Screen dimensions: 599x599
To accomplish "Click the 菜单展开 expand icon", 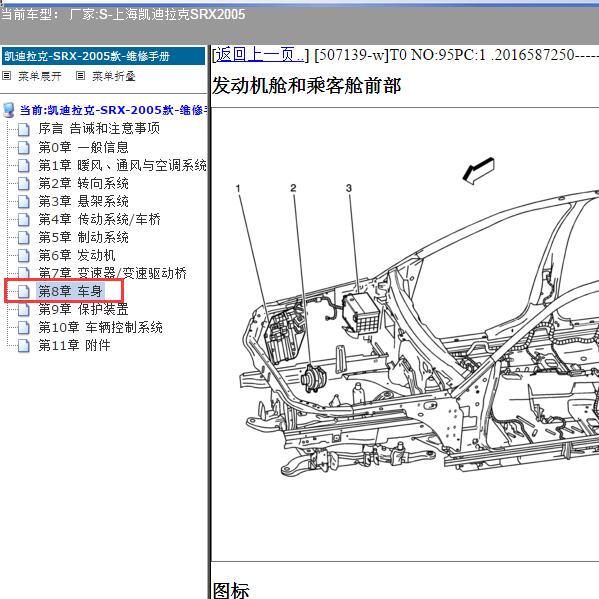I will tap(6, 76).
